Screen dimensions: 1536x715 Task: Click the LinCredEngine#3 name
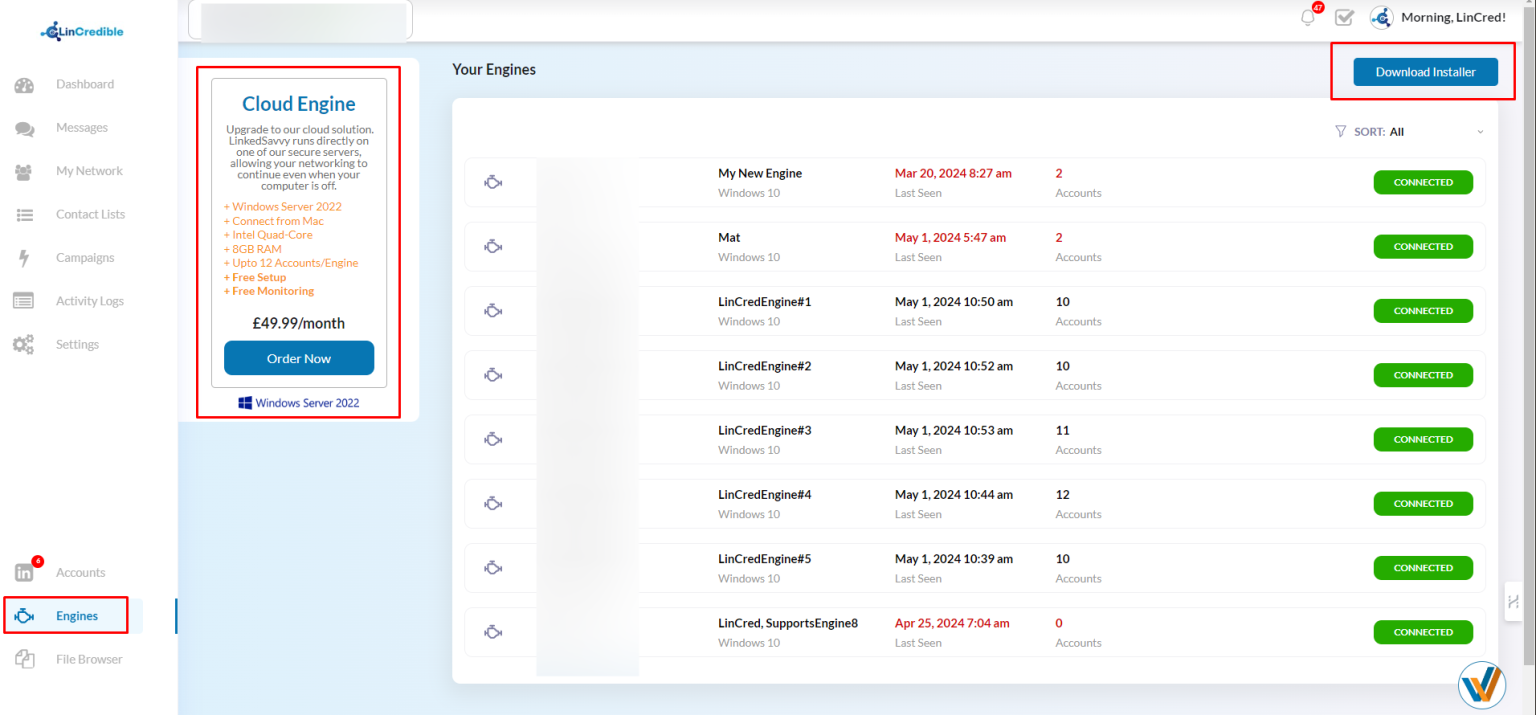765,430
